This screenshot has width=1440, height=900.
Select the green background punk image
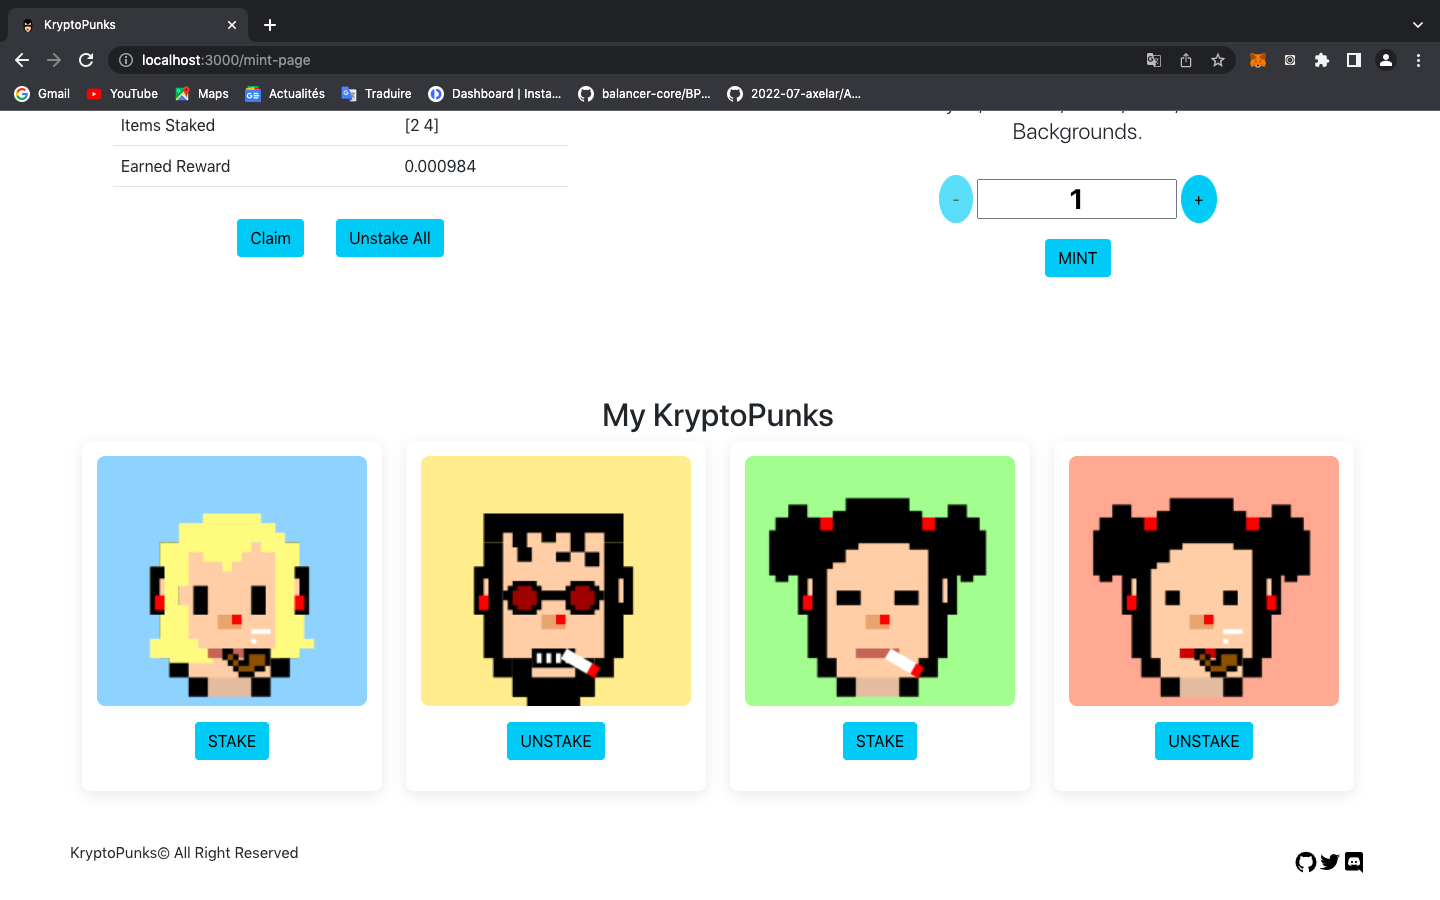(880, 581)
